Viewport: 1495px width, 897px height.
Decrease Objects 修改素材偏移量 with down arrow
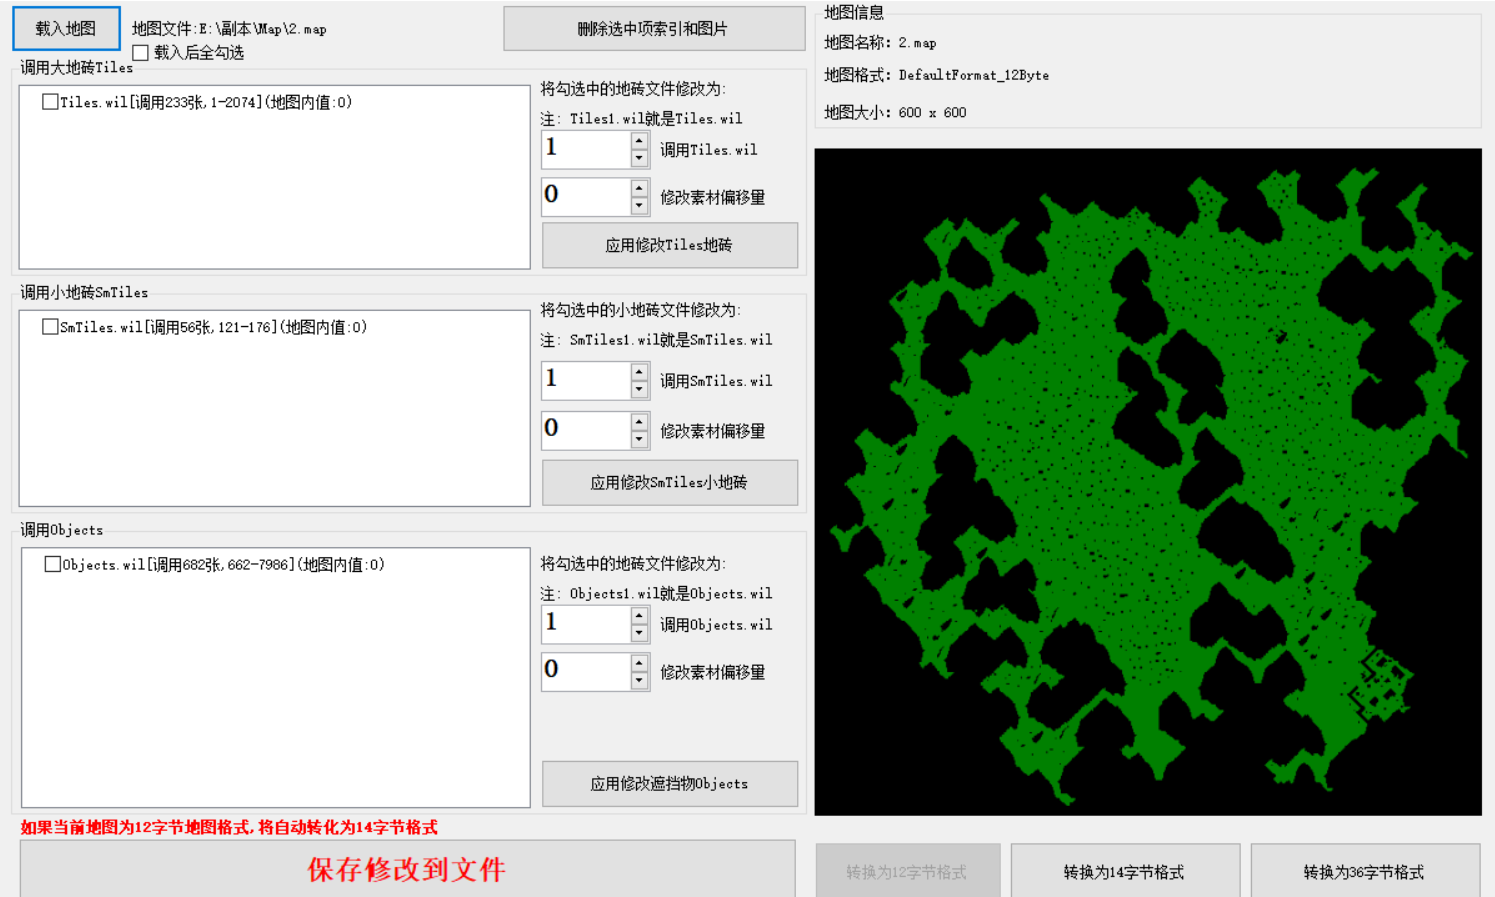click(x=639, y=680)
